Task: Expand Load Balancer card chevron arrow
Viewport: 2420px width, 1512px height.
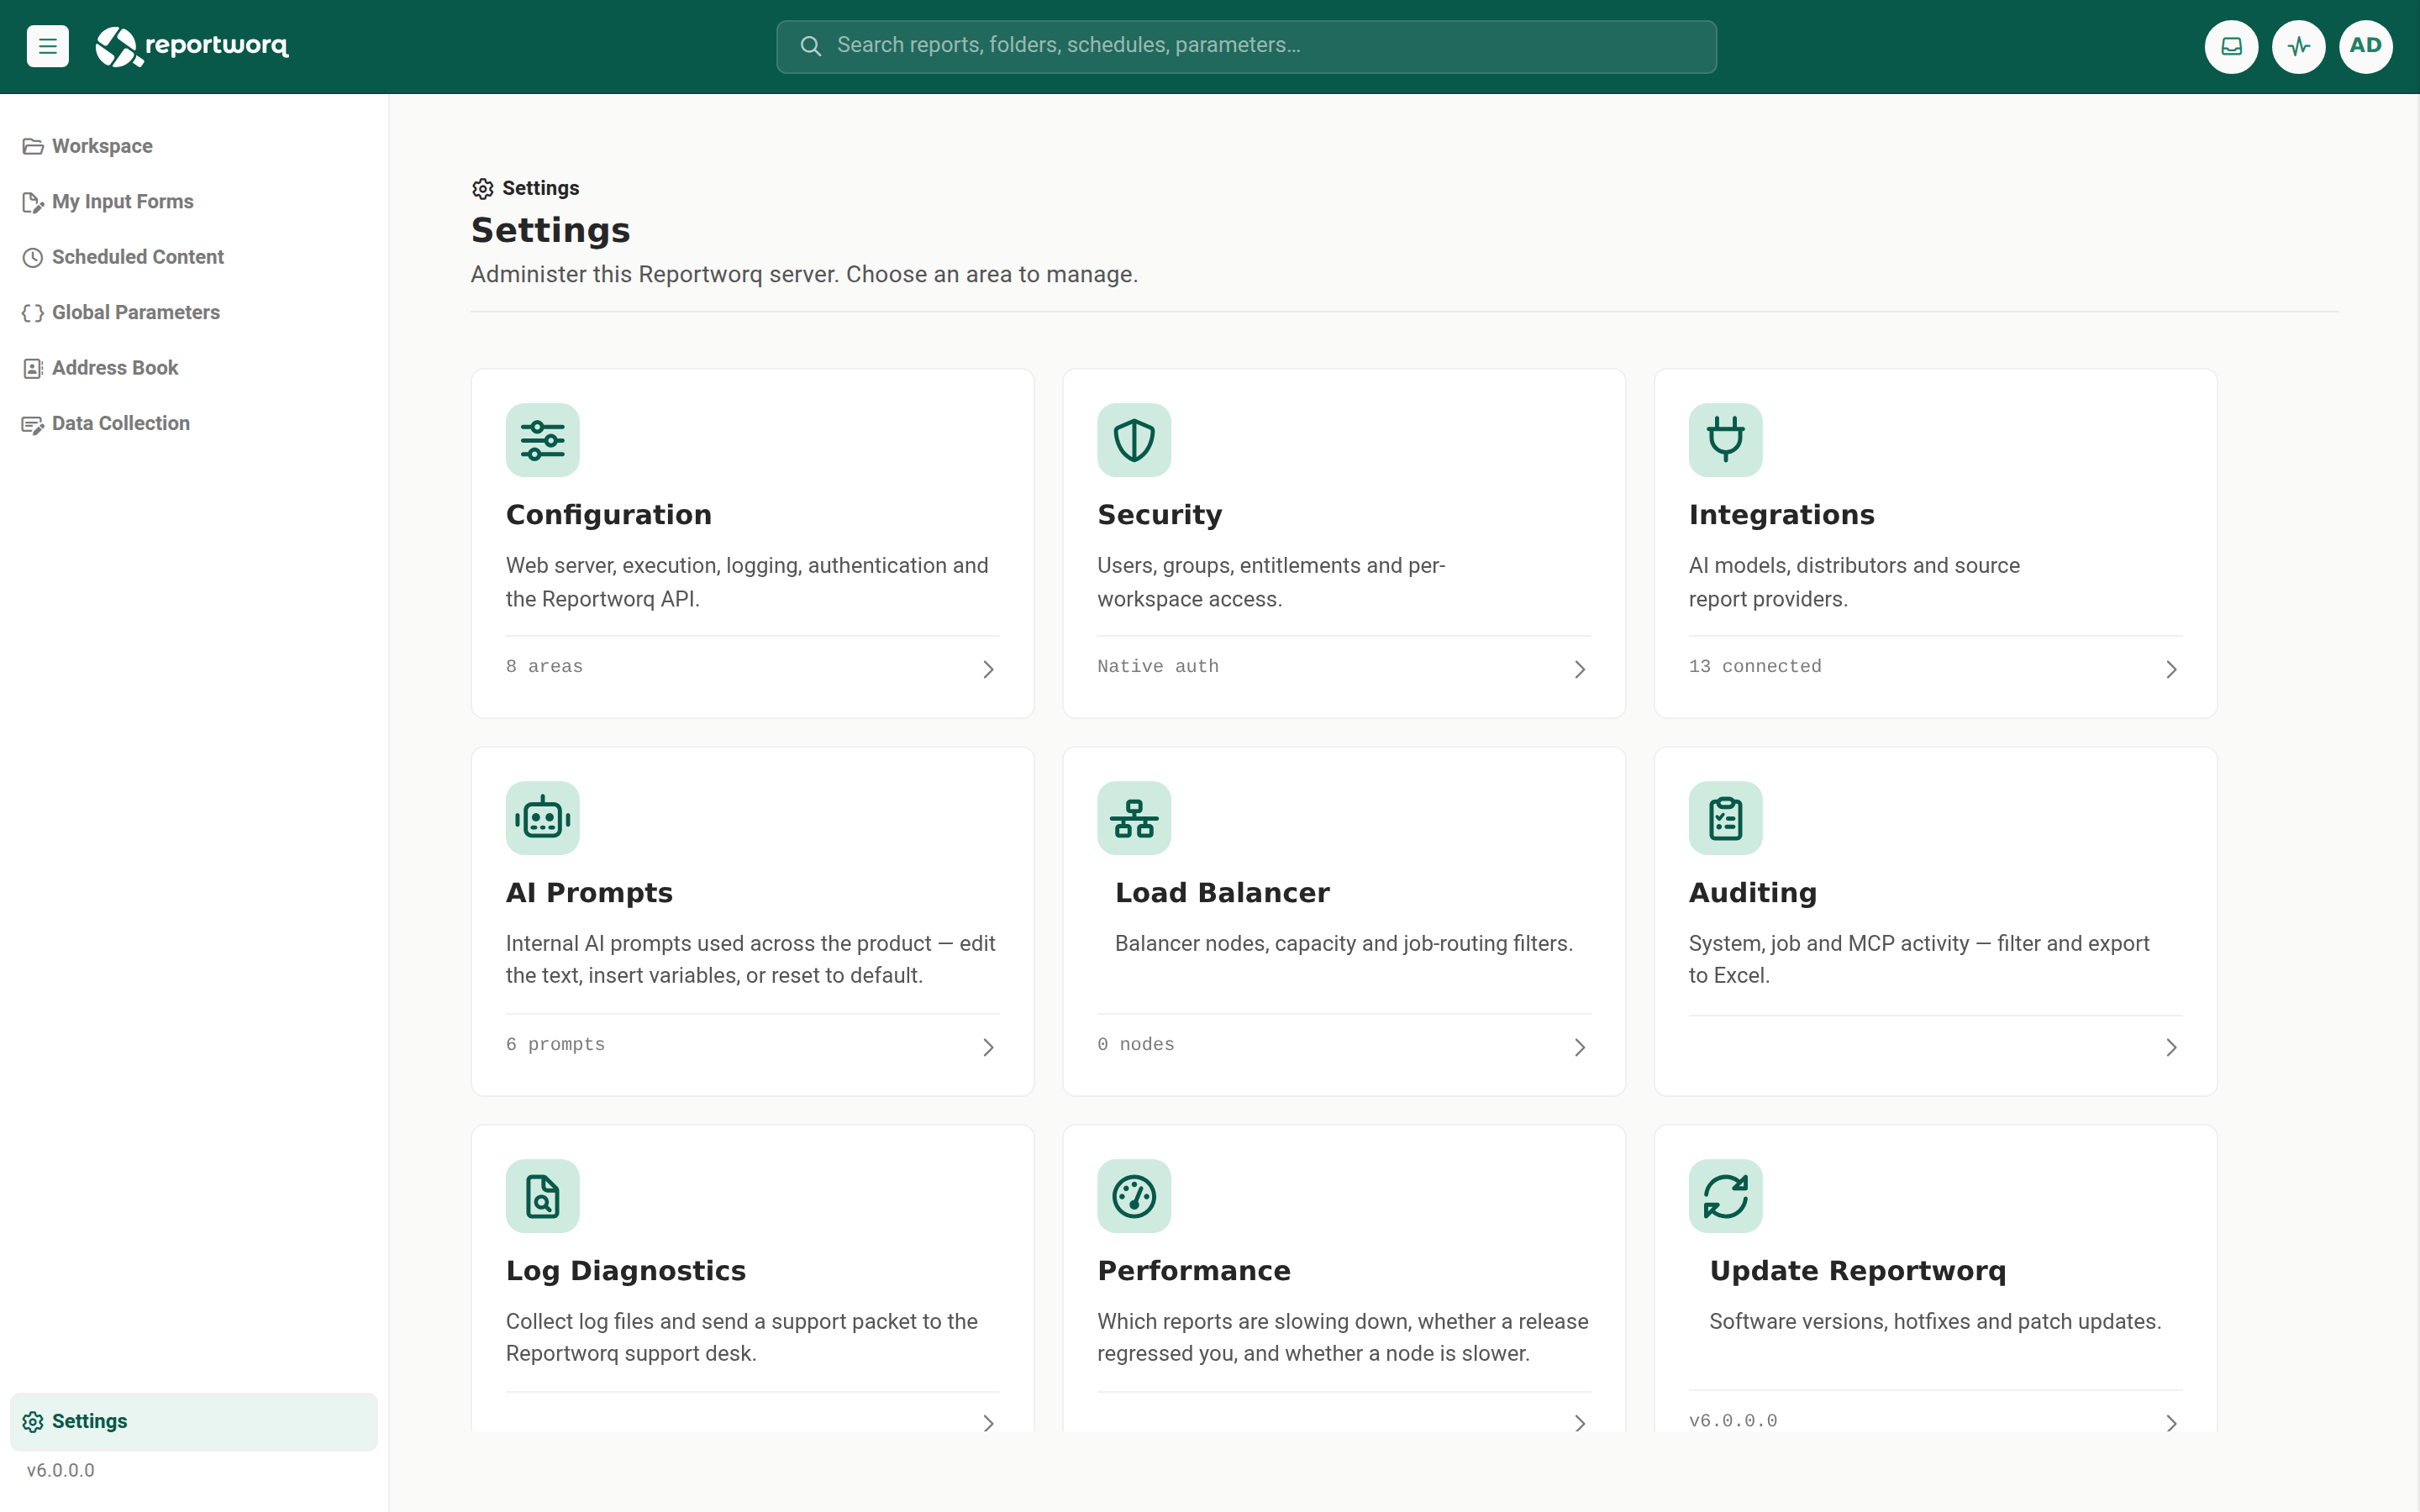Action: (x=1580, y=1047)
